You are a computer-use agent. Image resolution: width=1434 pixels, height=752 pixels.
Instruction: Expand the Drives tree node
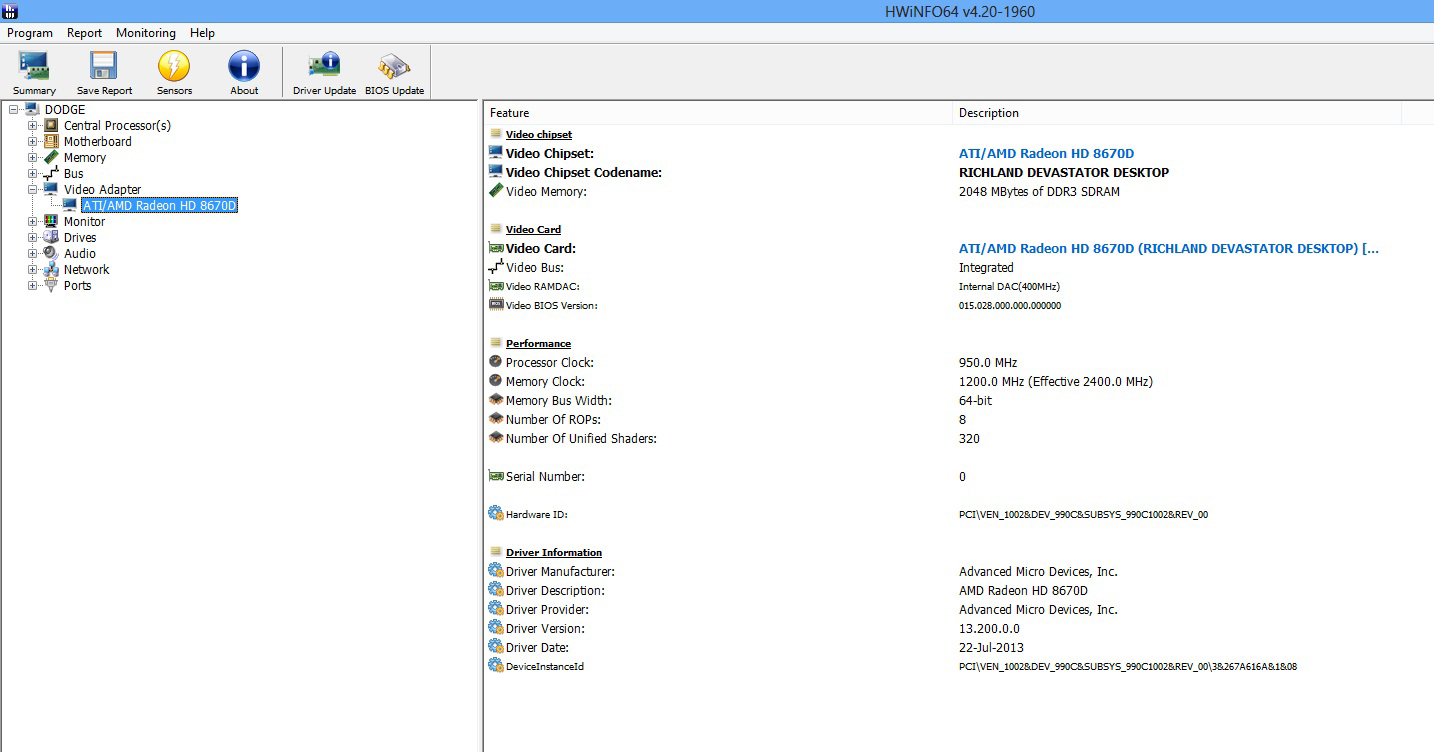point(33,237)
